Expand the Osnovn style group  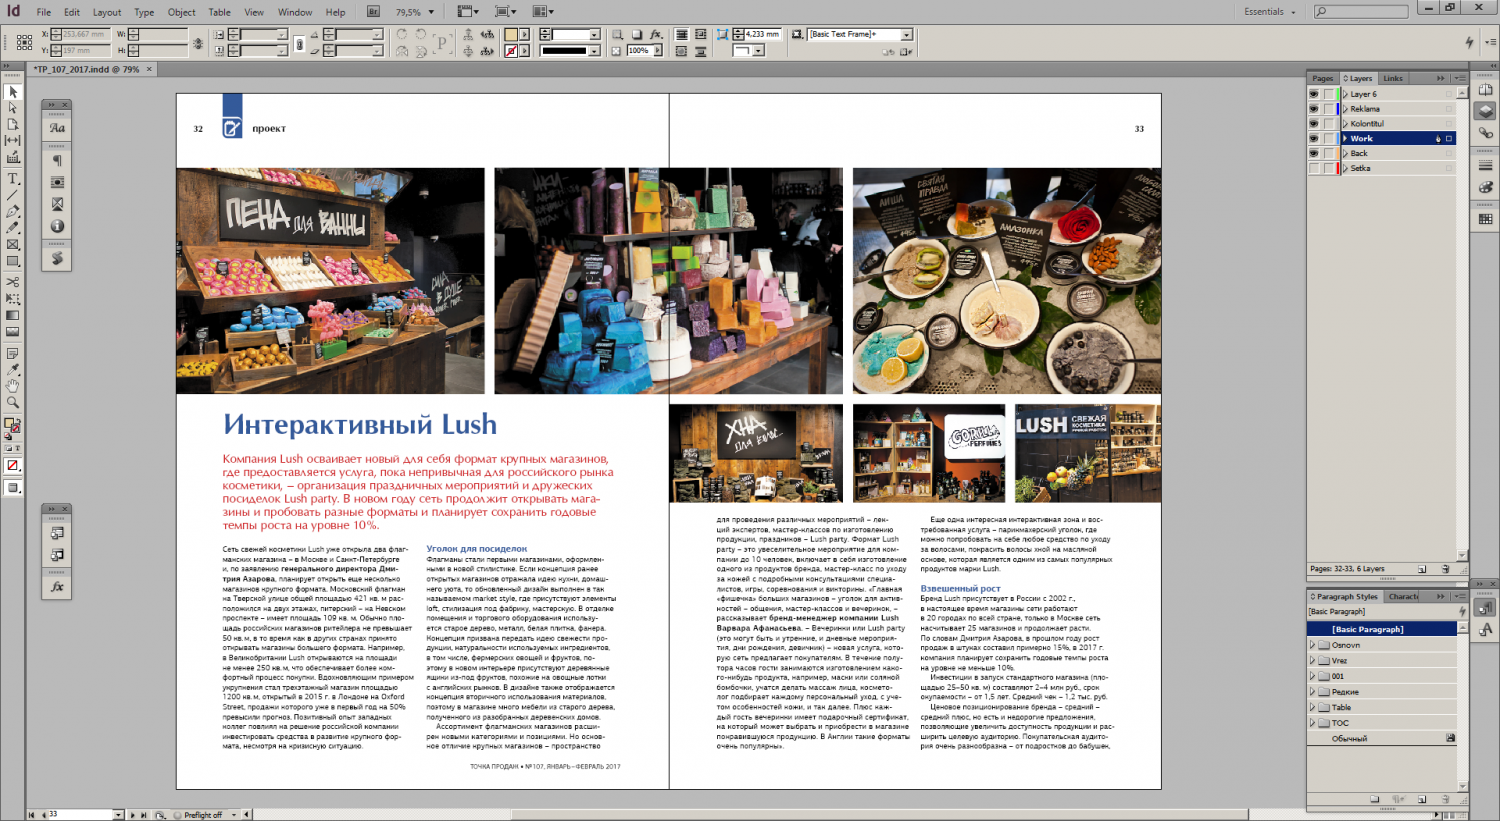click(1313, 645)
